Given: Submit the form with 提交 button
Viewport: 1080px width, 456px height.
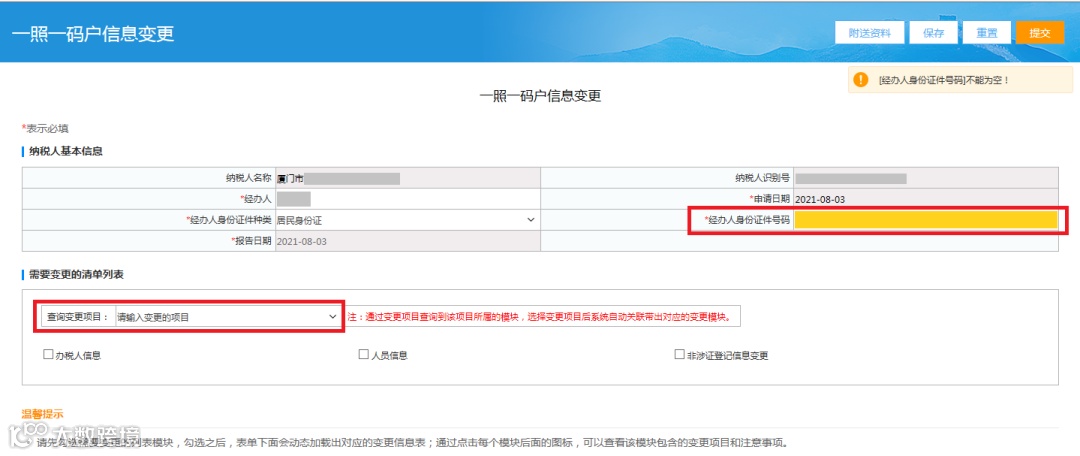Looking at the screenshot, I should pos(1039,32).
